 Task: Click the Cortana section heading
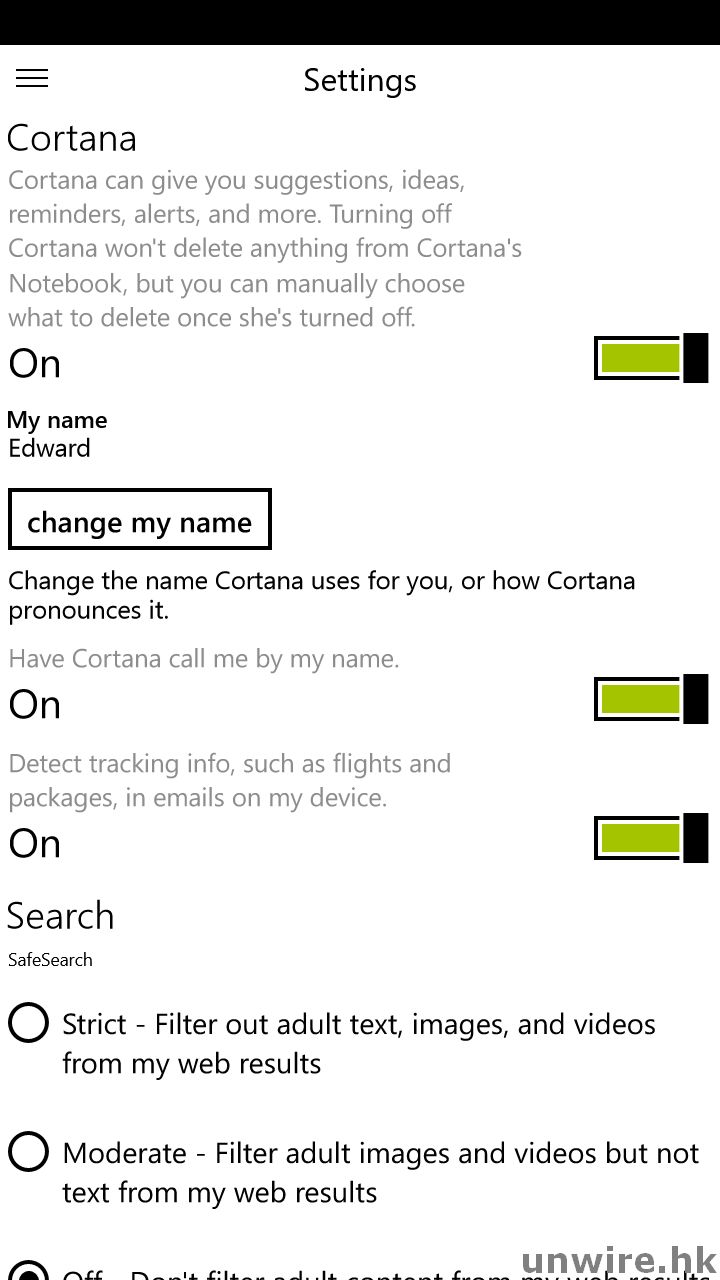pyautogui.click(x=72, y=138)
